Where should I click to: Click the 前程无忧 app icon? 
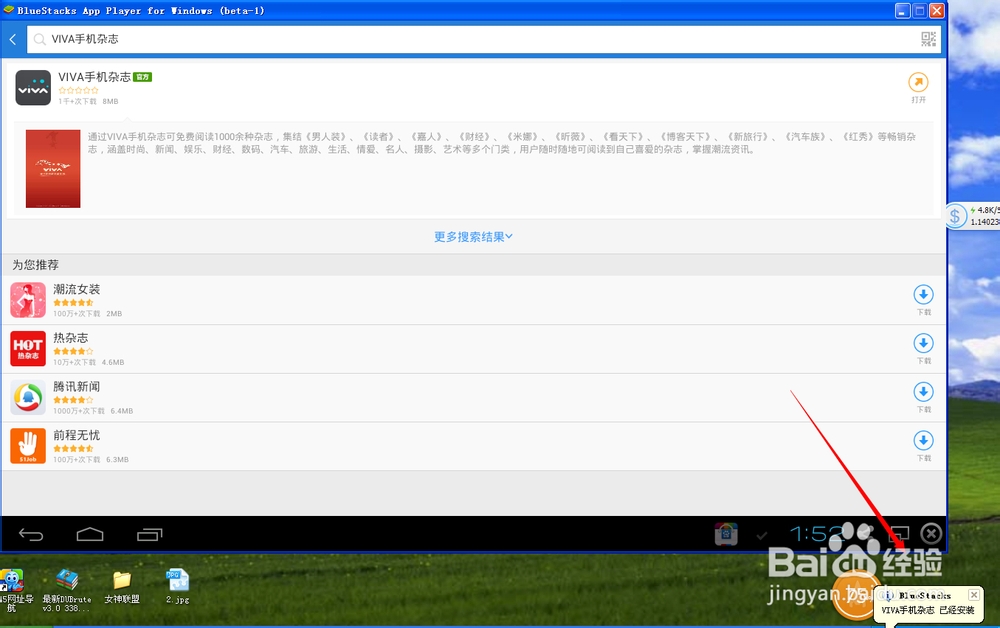coord(28,446)
